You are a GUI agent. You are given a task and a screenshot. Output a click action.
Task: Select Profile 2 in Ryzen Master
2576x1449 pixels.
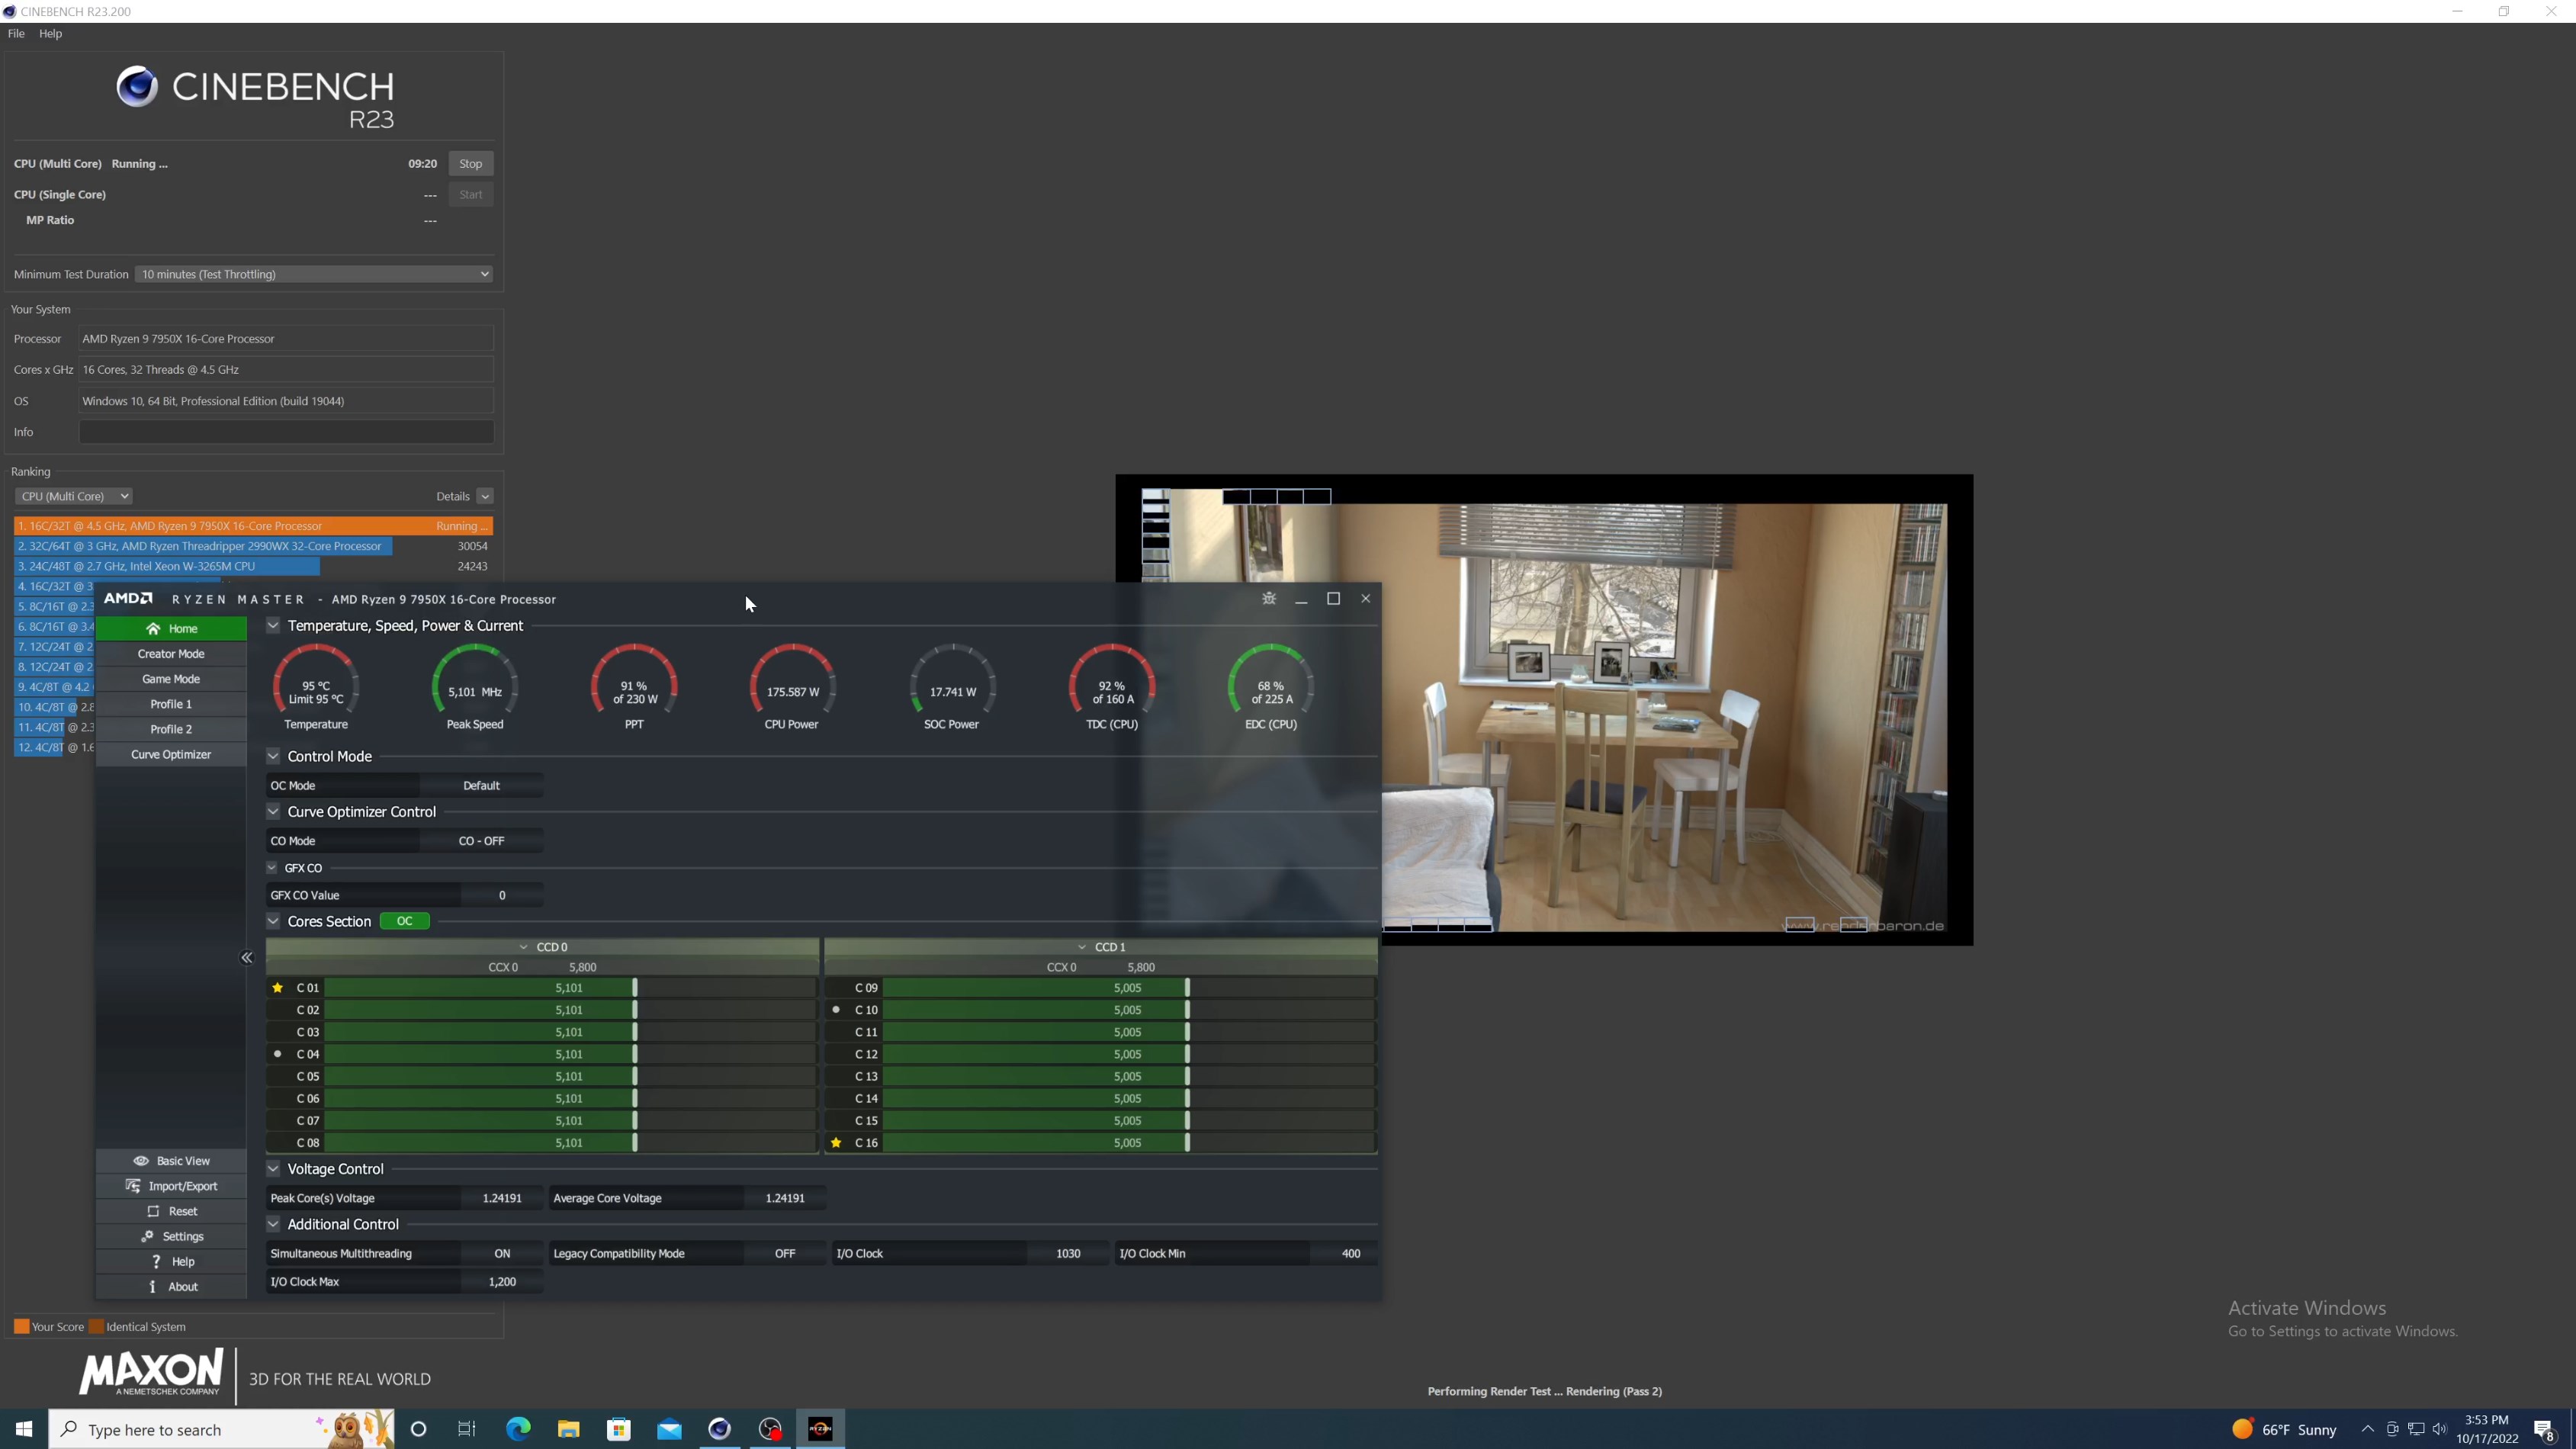[x=171, y=730]
